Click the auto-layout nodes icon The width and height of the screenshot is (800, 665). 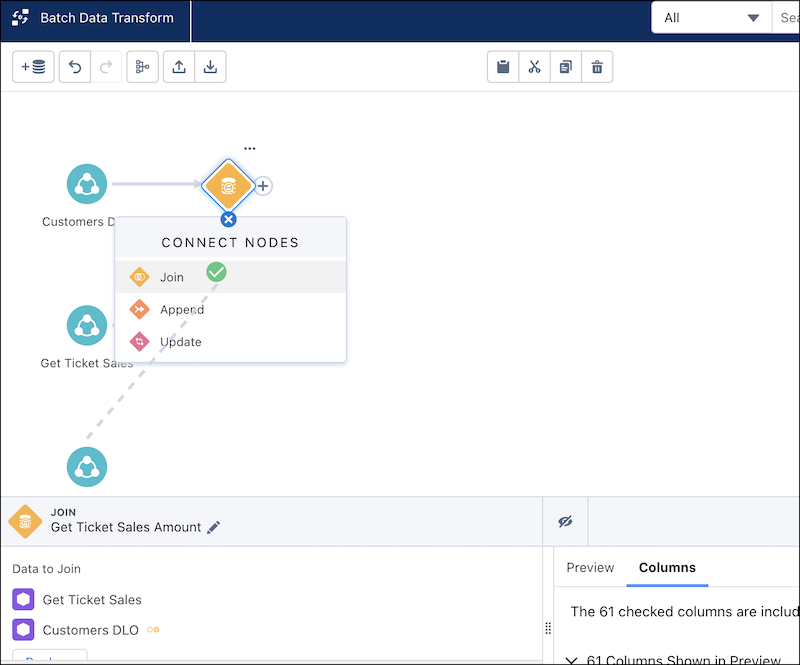click(142, 67)
